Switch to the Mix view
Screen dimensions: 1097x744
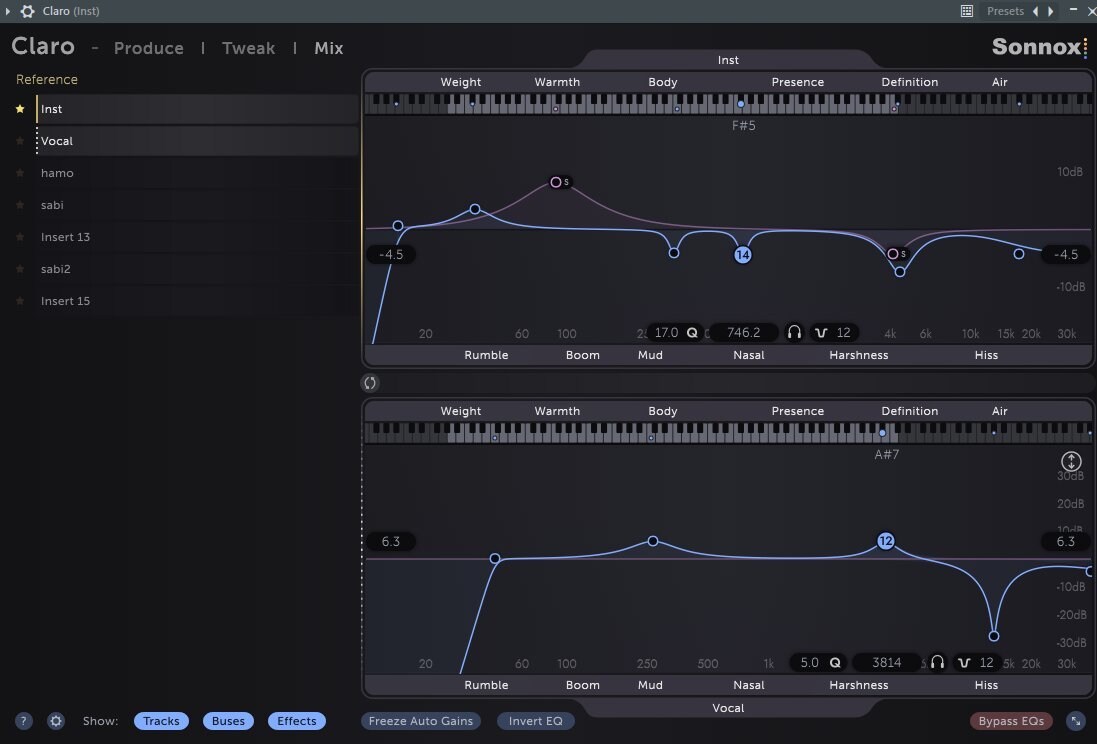pyautogui.click(x=329, y=48)
